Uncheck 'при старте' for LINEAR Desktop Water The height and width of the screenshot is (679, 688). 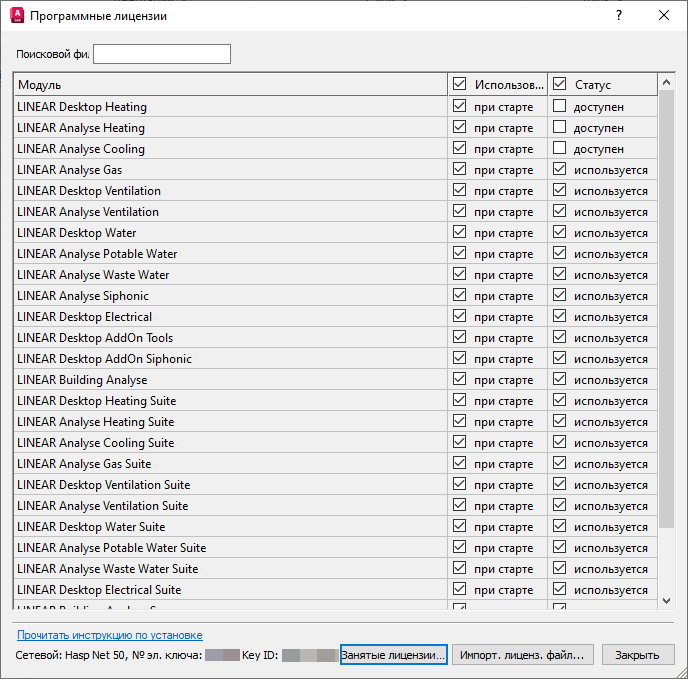[x=459, y=232]
